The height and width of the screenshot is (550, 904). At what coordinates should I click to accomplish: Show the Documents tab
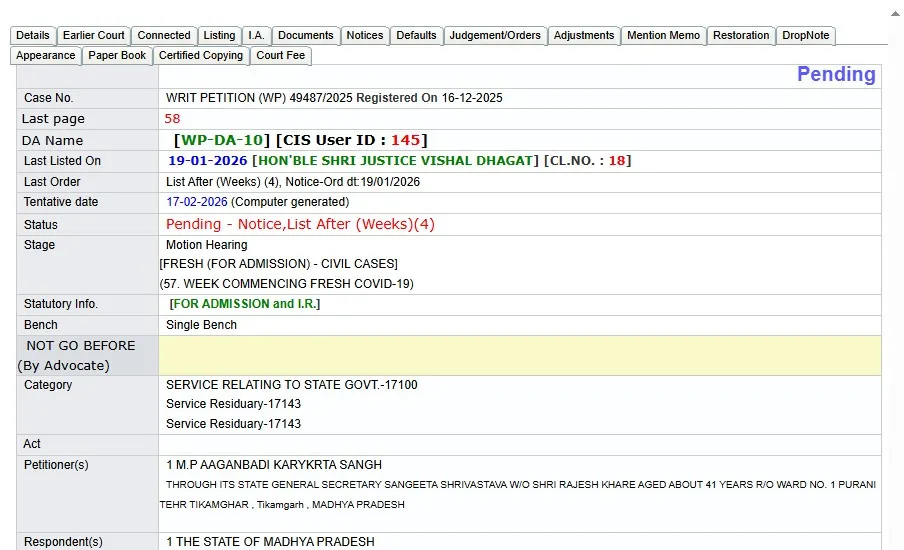coord(306,35)
